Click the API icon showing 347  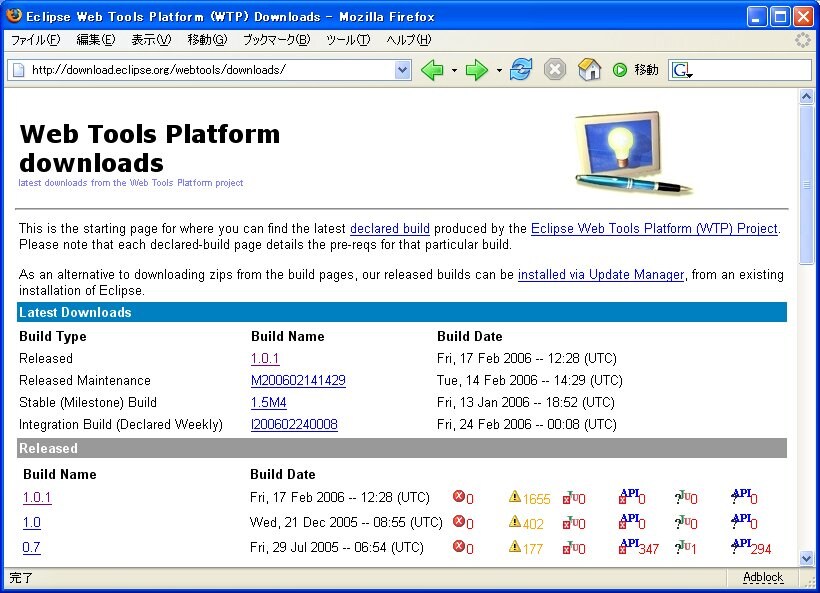point(629,546)
